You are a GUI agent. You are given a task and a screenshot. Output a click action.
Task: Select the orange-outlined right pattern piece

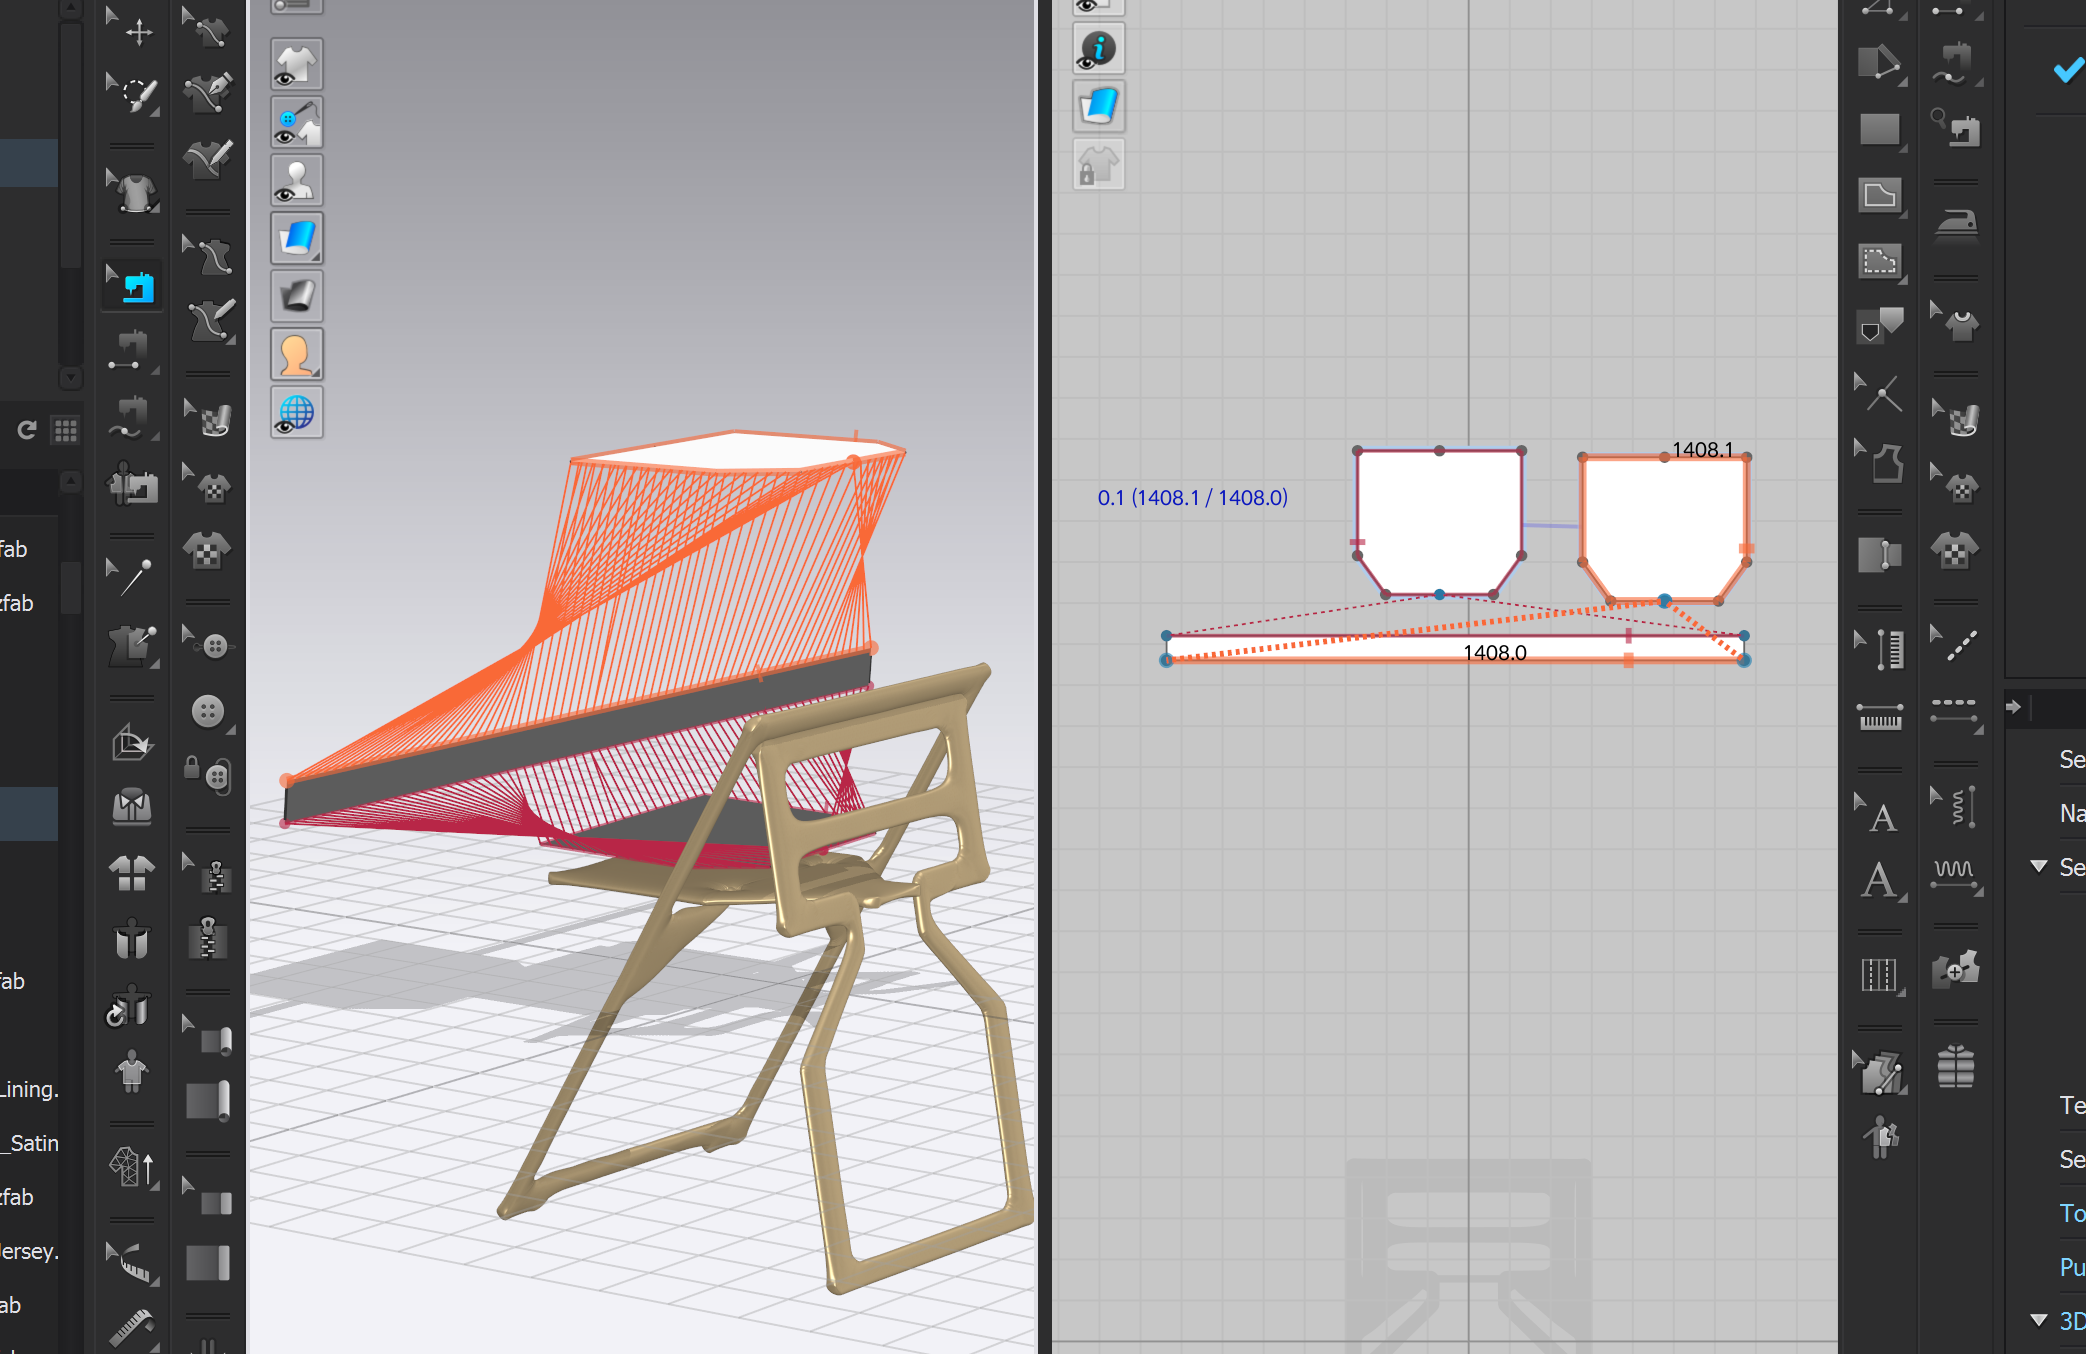point(1665,527)
